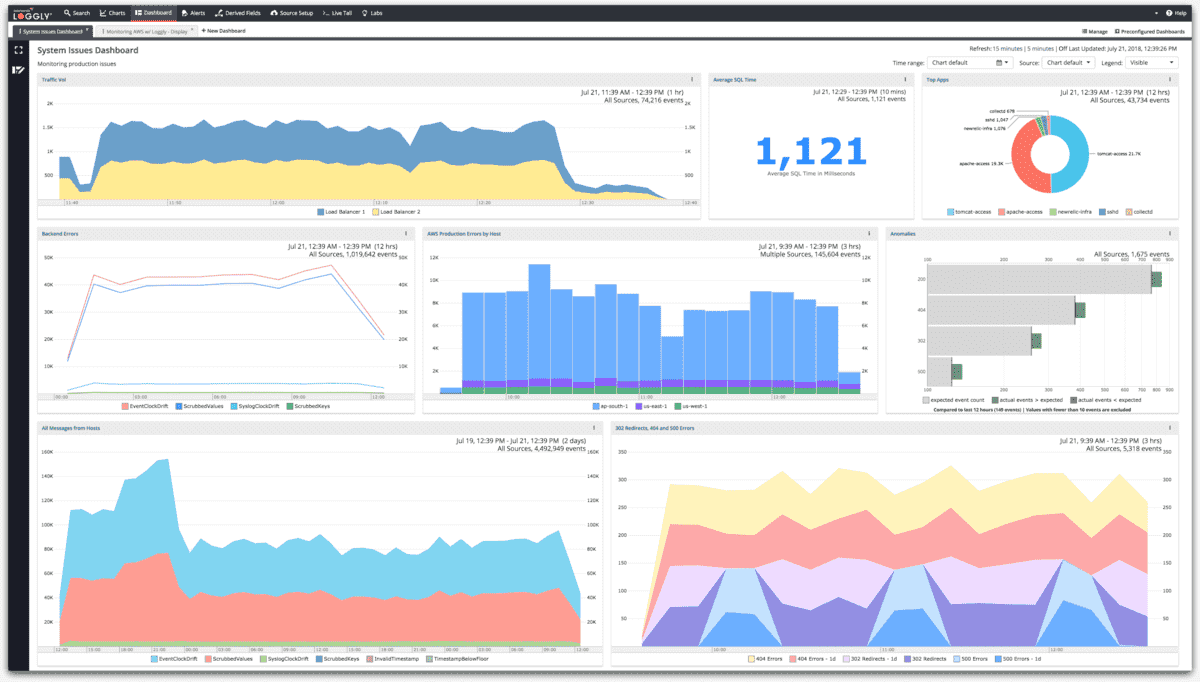Click the fullscreen icon in the left sidebar

click(18, 50)
